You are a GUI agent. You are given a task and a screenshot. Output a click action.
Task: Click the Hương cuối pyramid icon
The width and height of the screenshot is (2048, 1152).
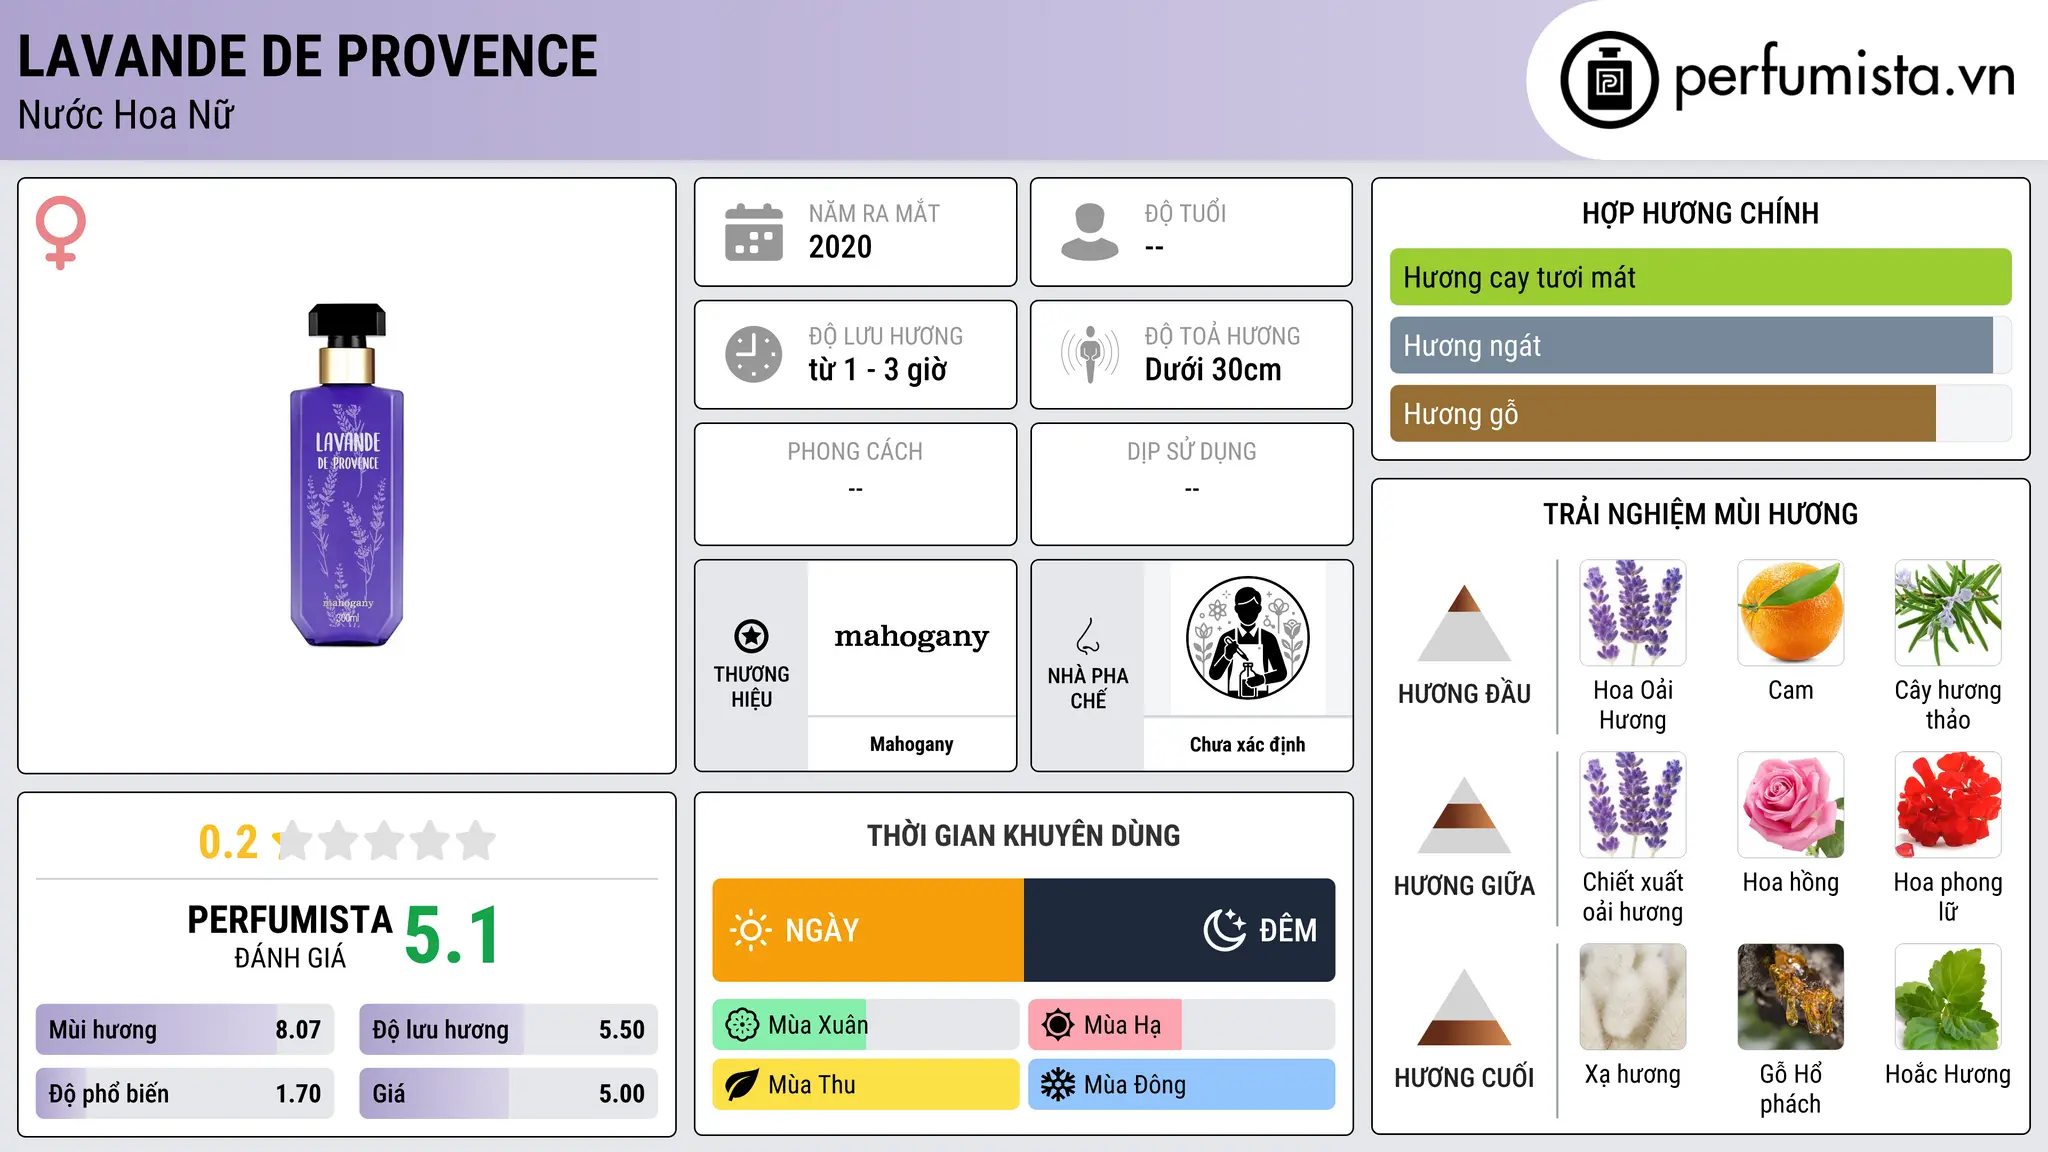pos(1464,1007)
